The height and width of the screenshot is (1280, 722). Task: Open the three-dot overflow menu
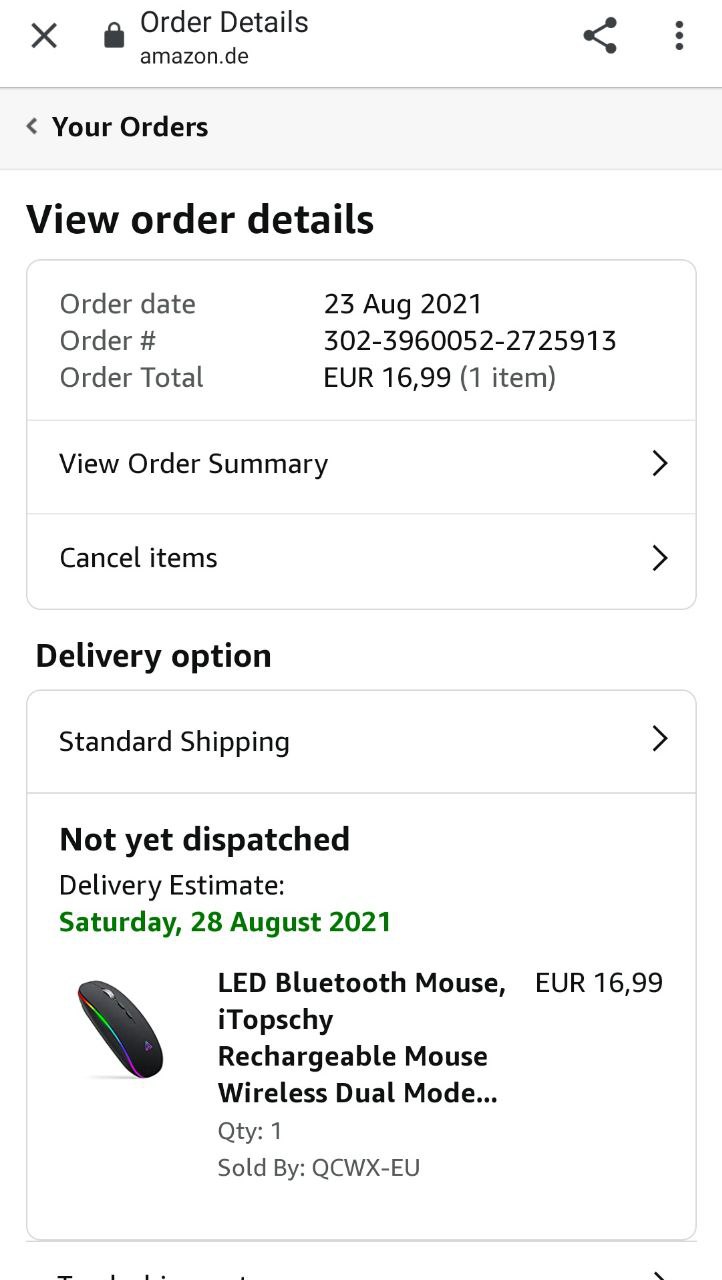pos(679,37)
